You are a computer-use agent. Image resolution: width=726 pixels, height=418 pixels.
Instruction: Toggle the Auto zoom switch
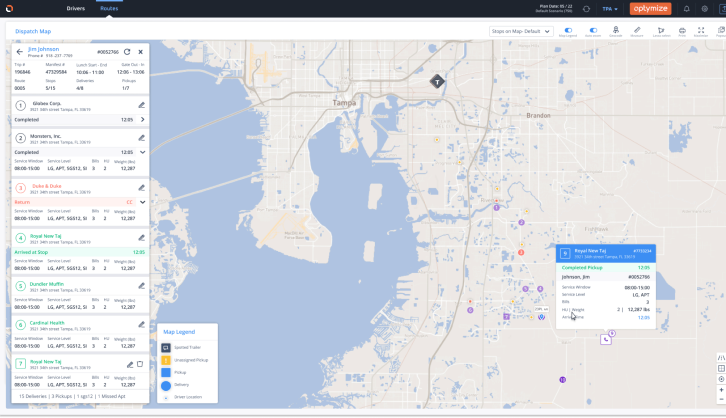(593, 30)
